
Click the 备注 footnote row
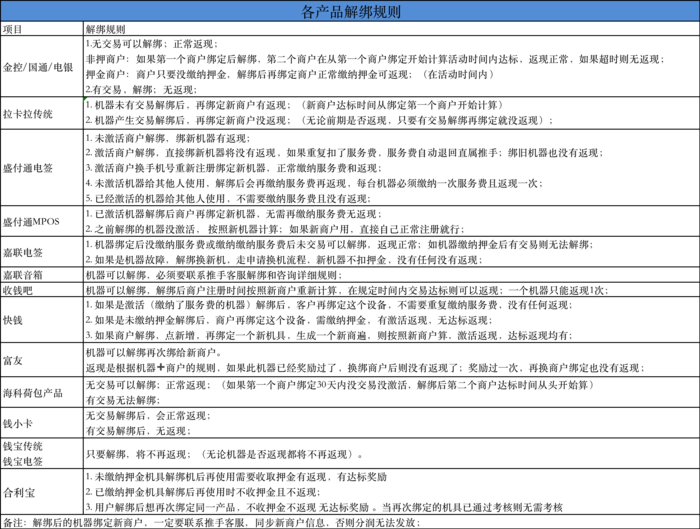(x=350, y=522)
